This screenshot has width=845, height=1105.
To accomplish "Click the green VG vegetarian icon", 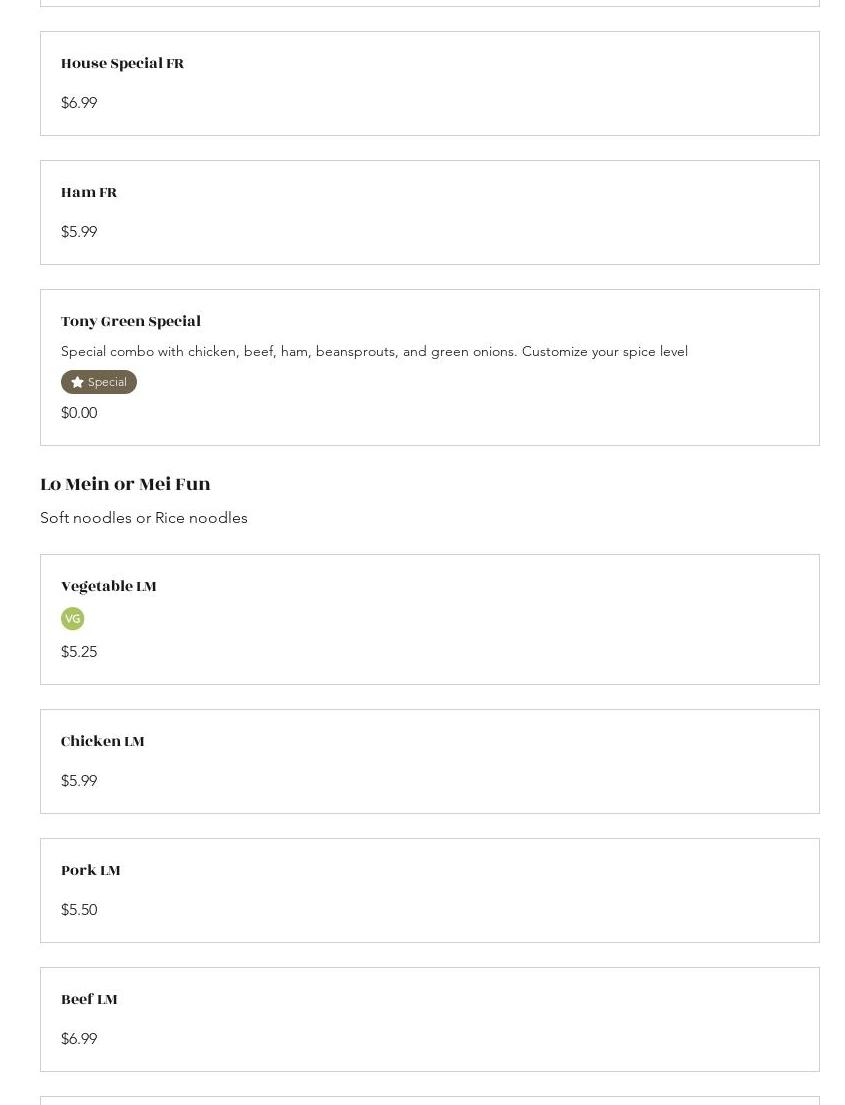I will pos(72,619).
